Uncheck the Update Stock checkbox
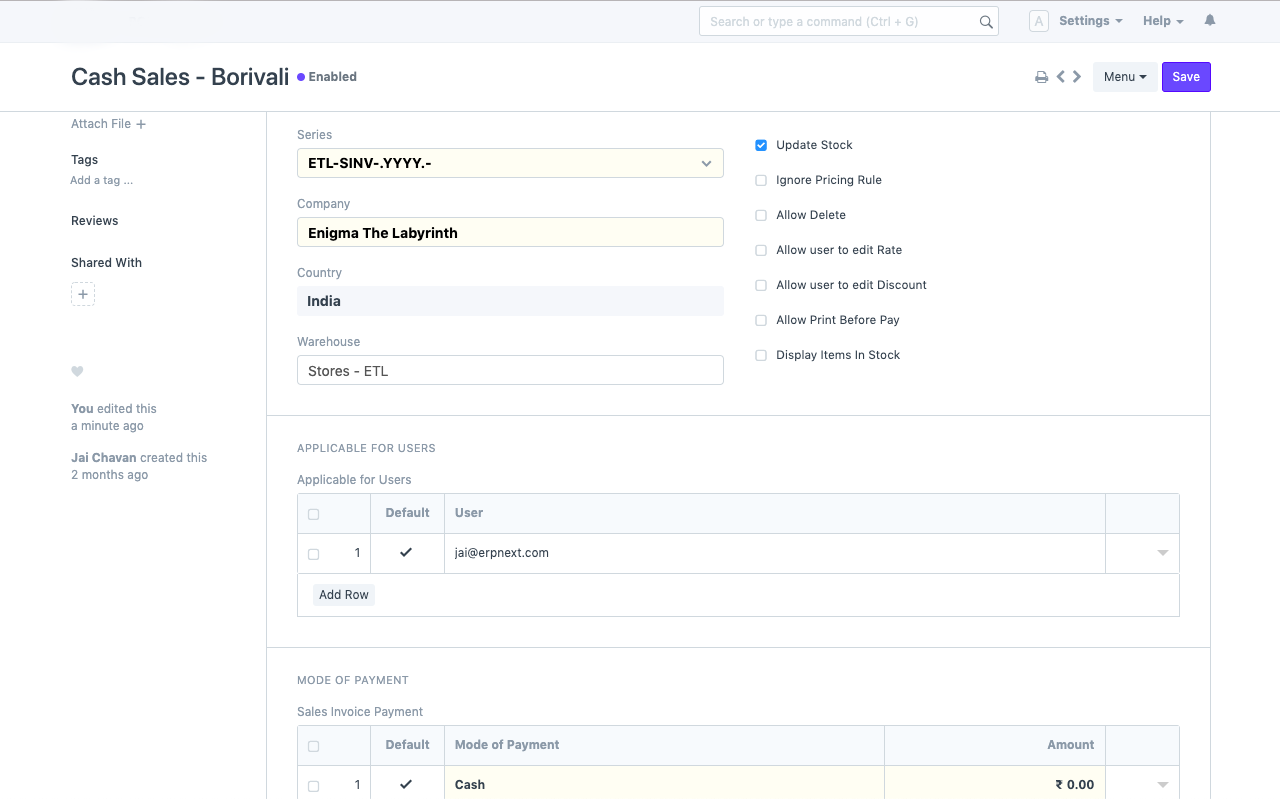This screenshot has width=1280, height=799. (x=761, y=145)
